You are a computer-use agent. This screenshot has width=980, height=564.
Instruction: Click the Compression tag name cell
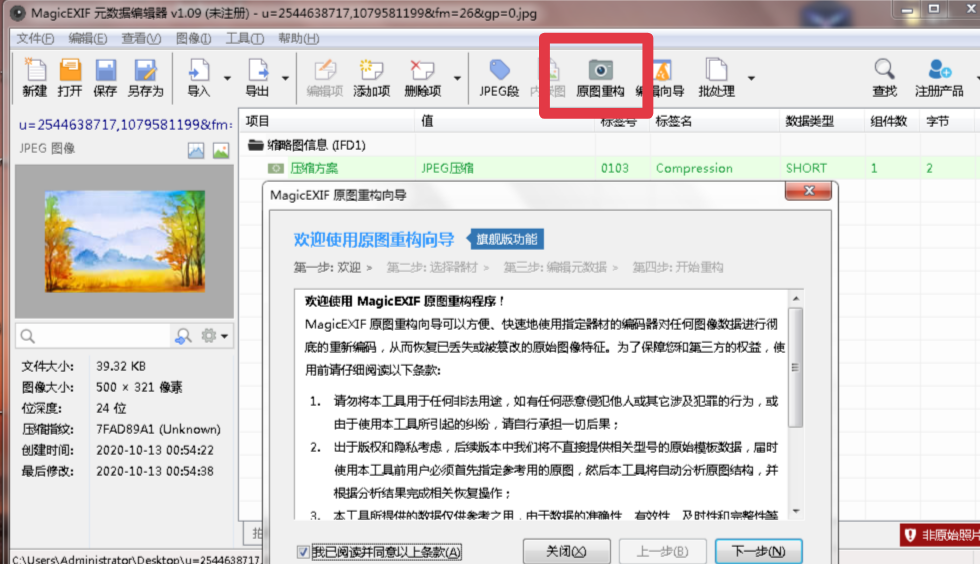click(694, 168)
